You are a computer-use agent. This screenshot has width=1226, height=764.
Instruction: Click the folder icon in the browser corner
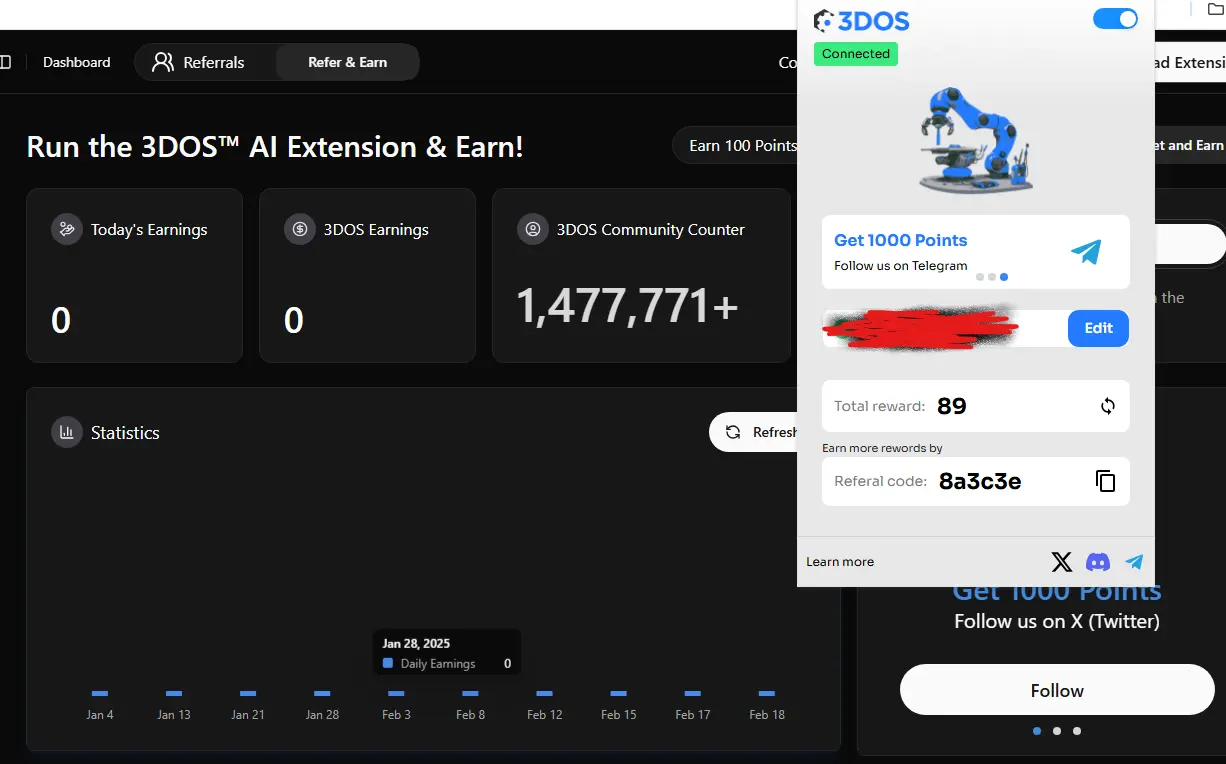pos(1216,8)
